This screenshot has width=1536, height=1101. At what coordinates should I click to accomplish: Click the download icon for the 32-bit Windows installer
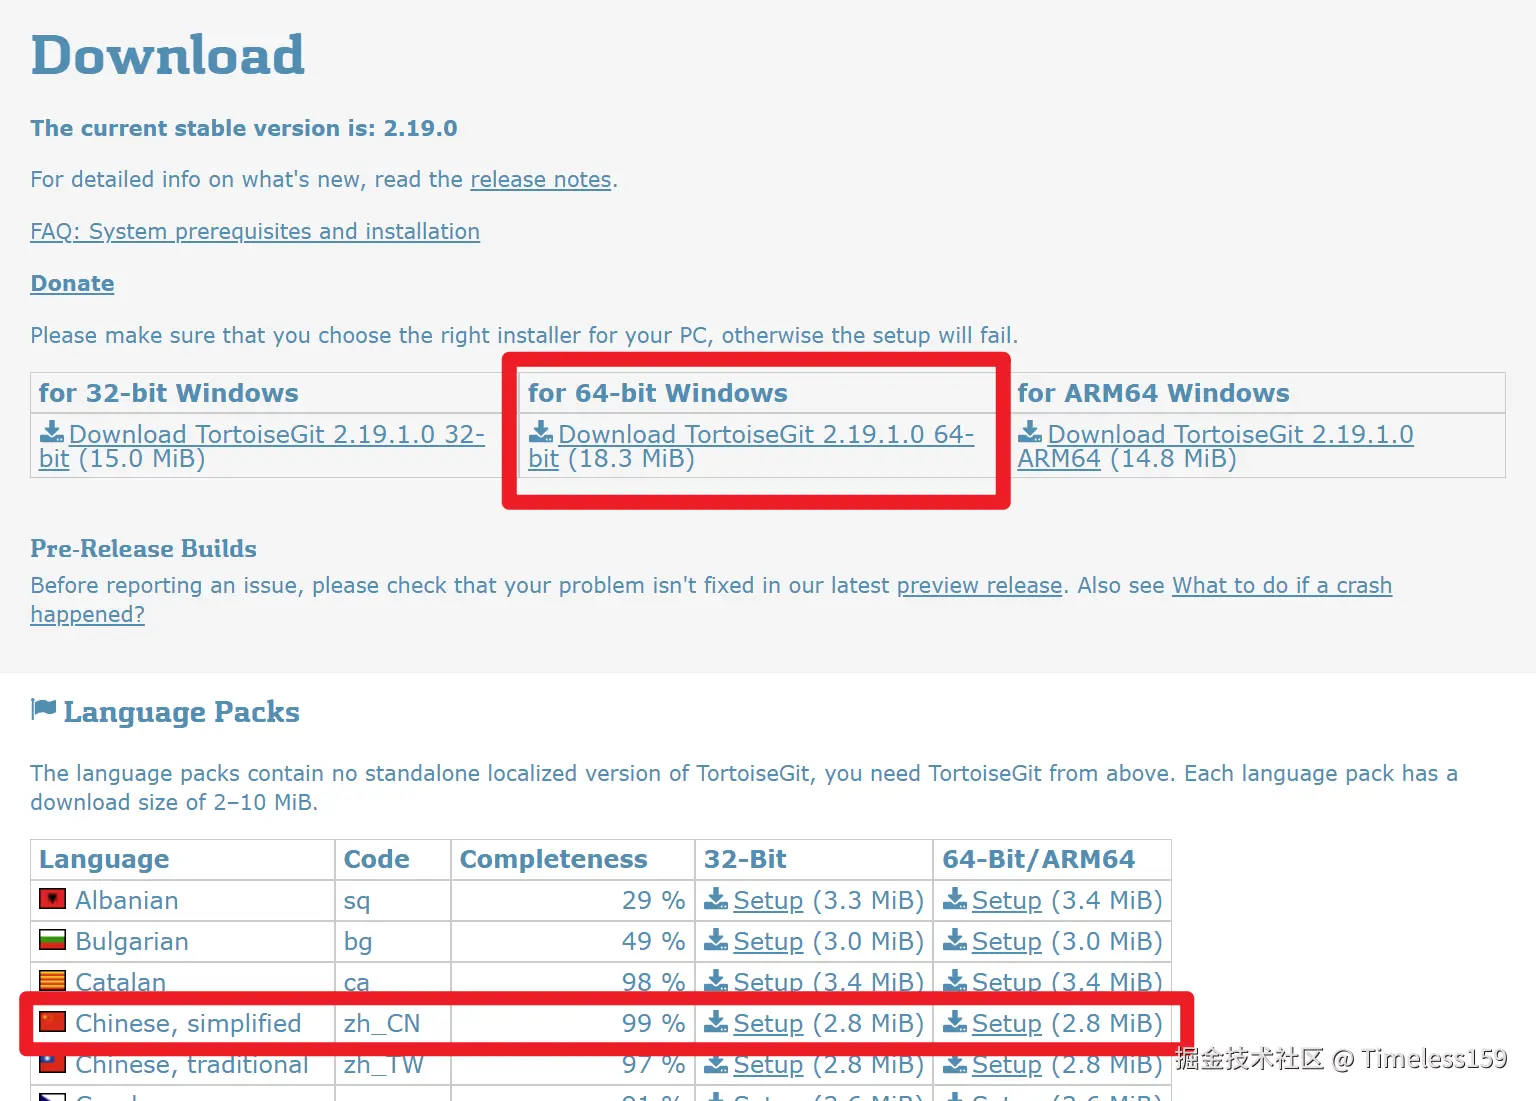pos(52,432)
